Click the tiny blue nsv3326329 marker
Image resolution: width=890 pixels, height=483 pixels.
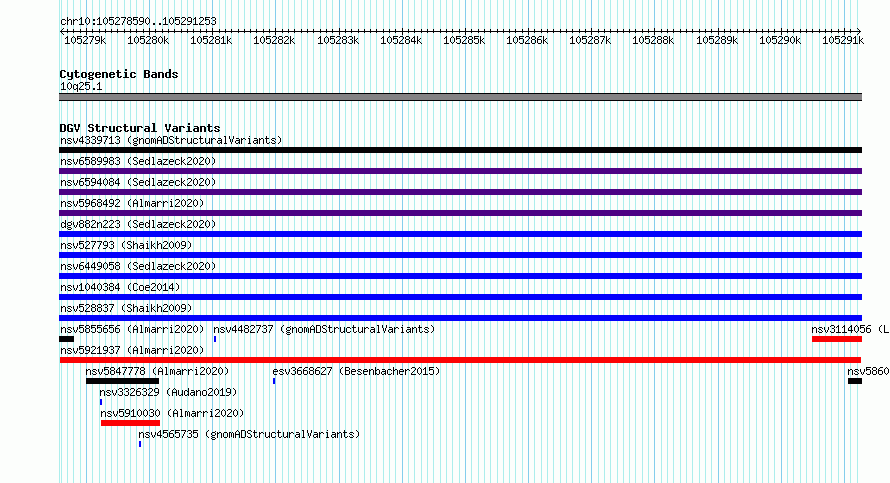click(x=101, y=402)
